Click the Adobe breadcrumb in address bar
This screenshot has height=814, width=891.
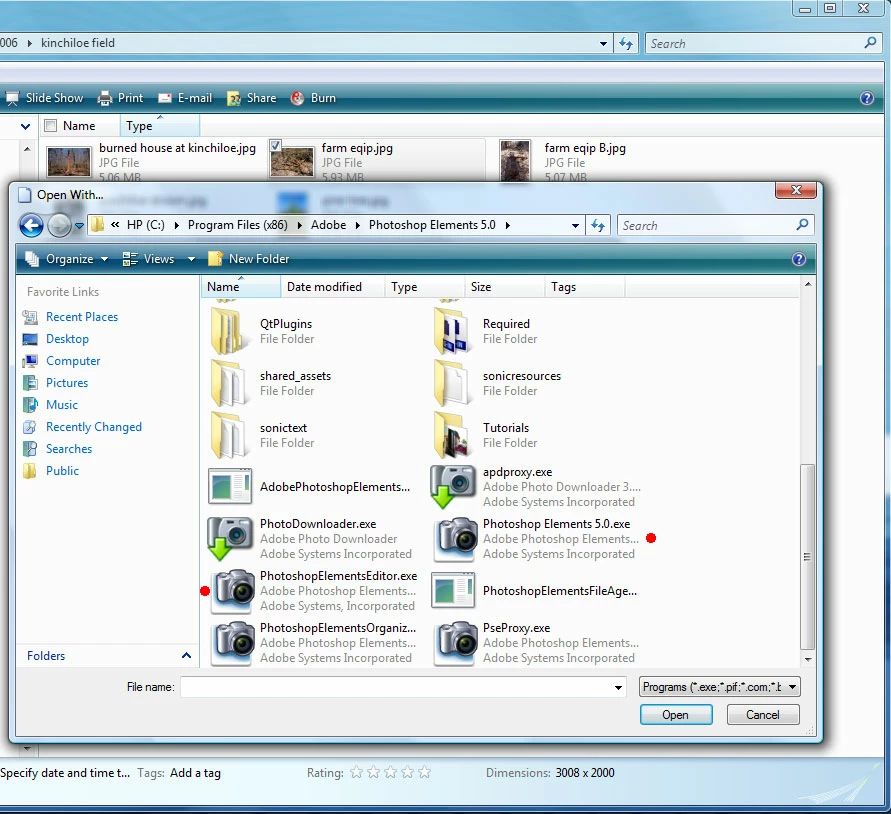328,225
